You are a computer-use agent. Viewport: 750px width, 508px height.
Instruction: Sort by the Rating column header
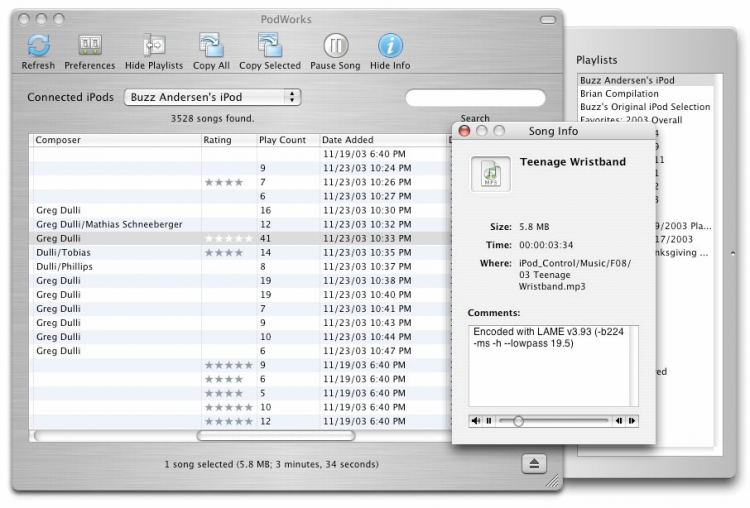pyautogui.click(x=229, y=140)
